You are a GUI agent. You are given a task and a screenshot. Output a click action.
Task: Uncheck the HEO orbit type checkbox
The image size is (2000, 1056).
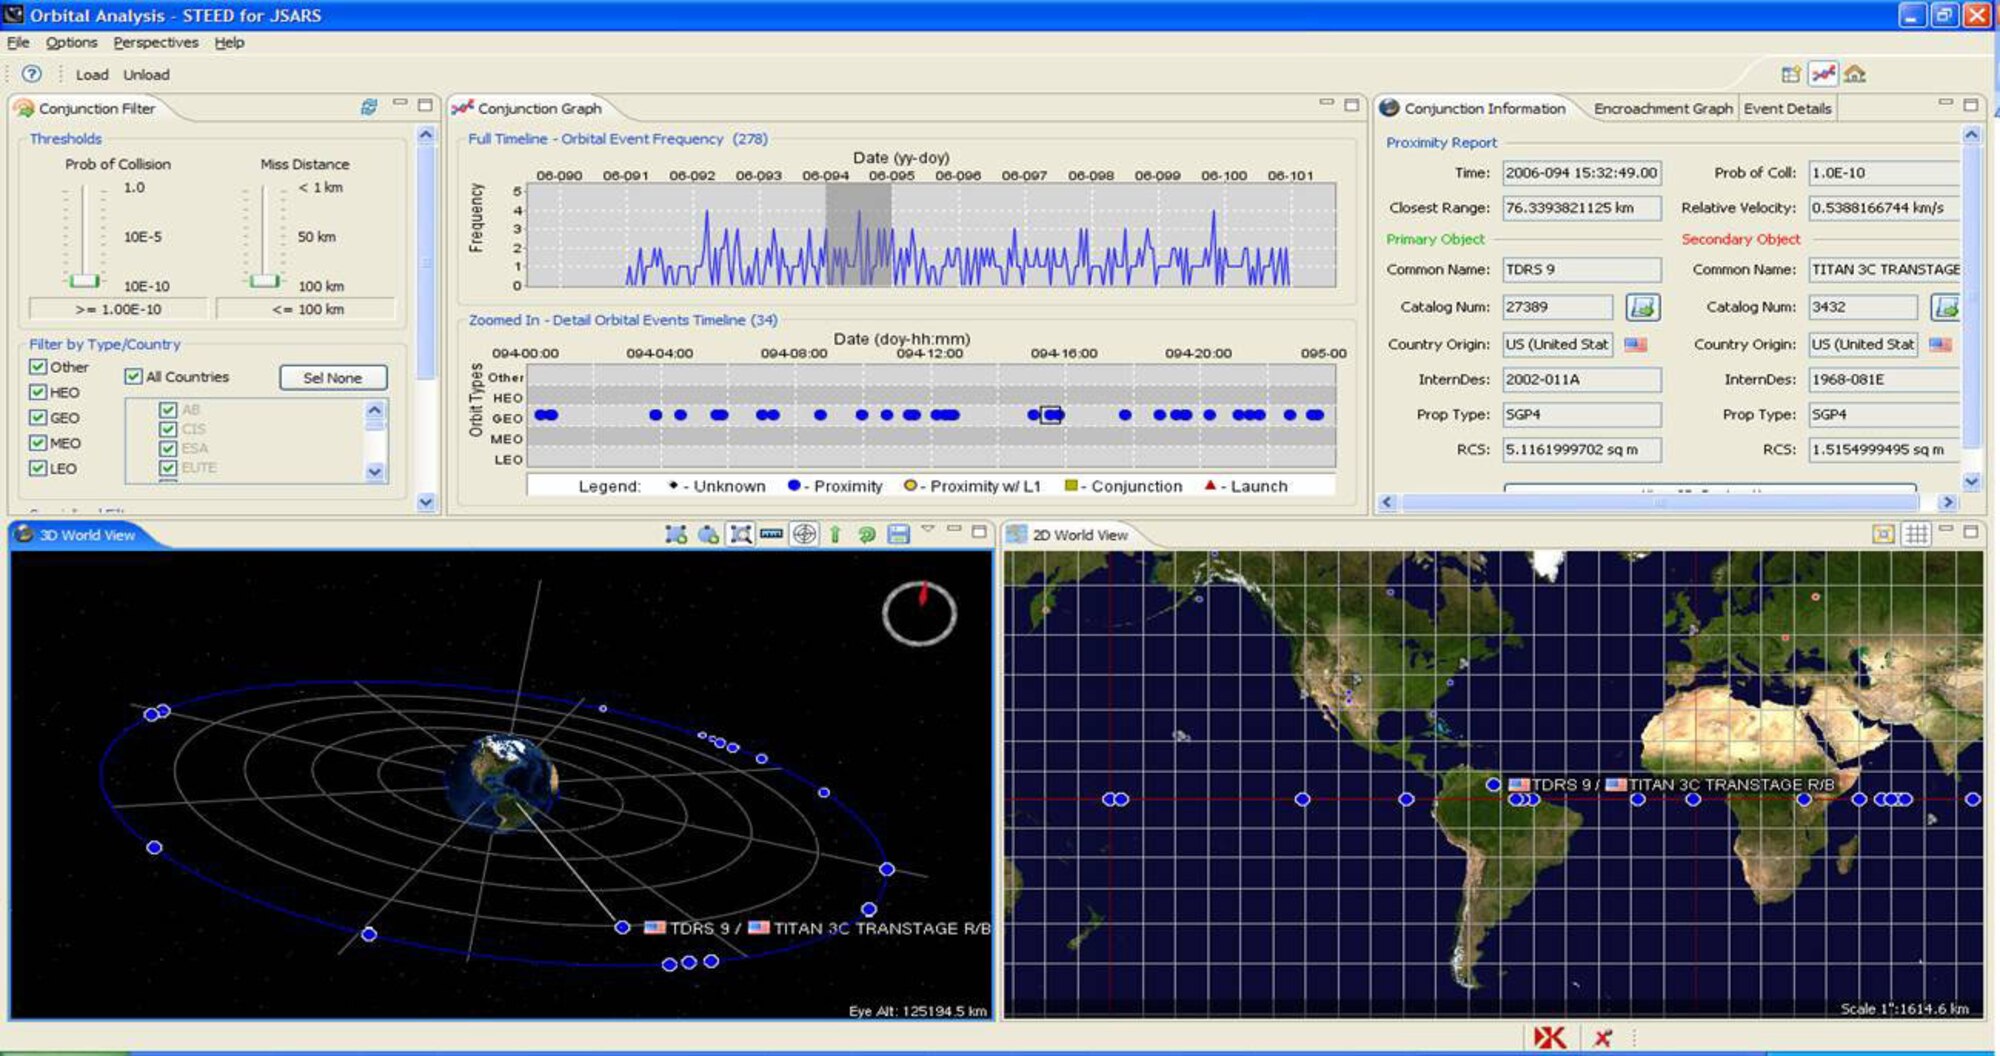(x=38, y=392)
